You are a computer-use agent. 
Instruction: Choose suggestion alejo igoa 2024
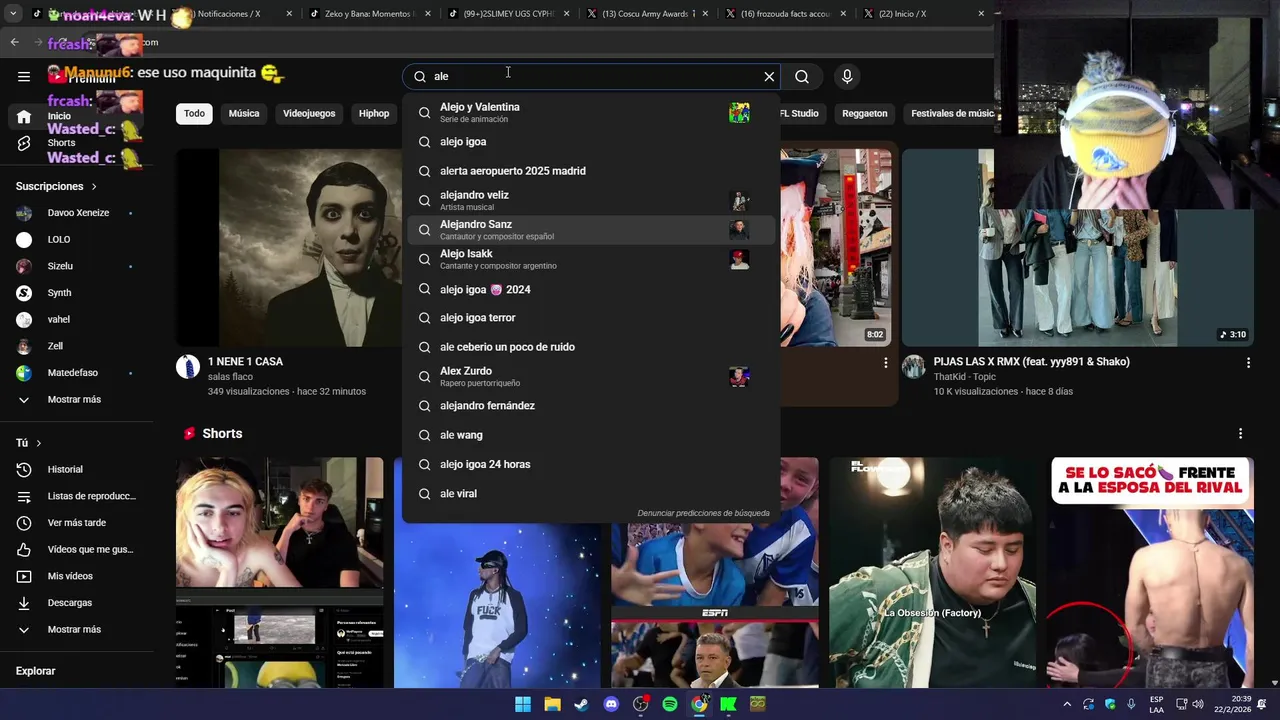click(591, 290)
